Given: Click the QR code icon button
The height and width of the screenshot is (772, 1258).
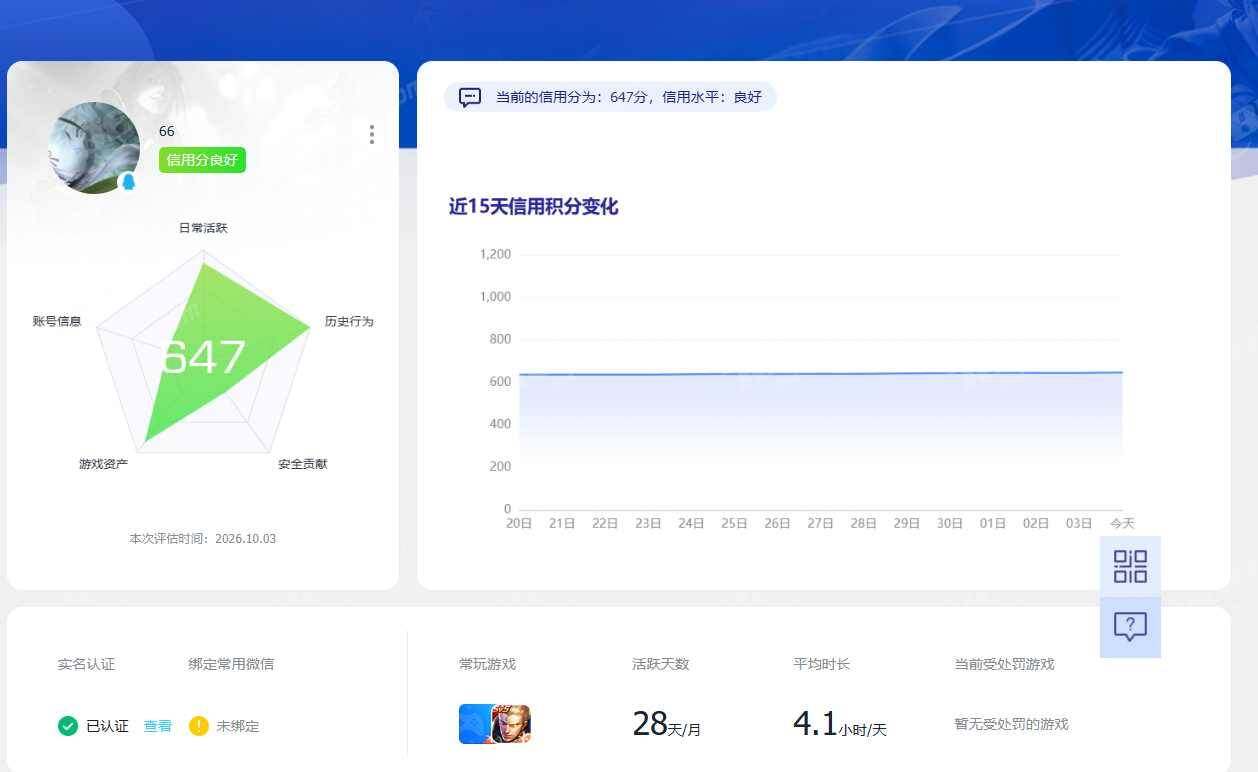Looking at the screenshot, I should (1130, 566).
